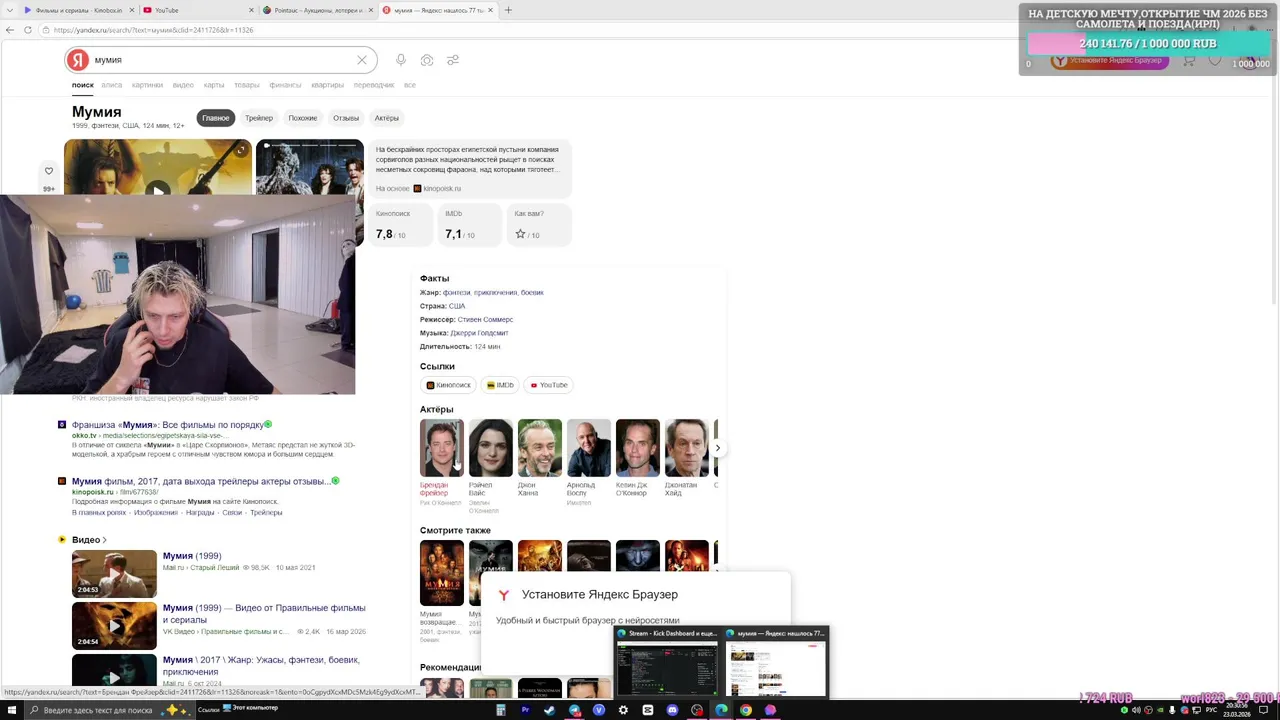Viewport: 1280px width, 720px height.
Task: Select the карты search category
Action: 214,85
